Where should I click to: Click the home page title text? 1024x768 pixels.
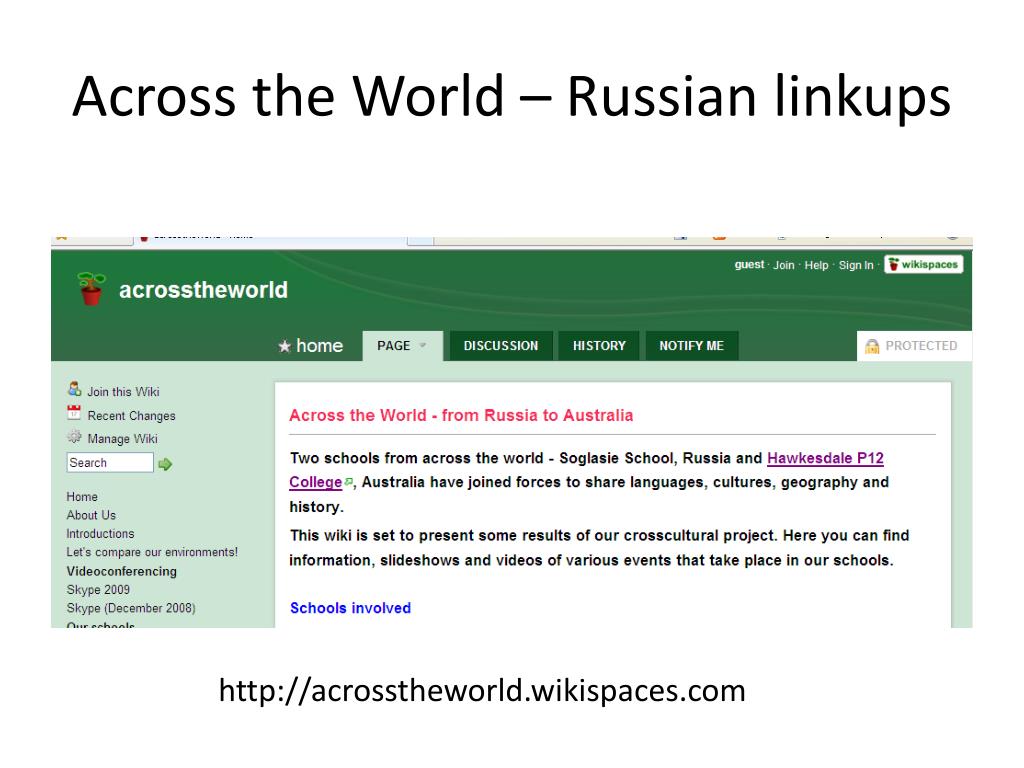[319, 345]
